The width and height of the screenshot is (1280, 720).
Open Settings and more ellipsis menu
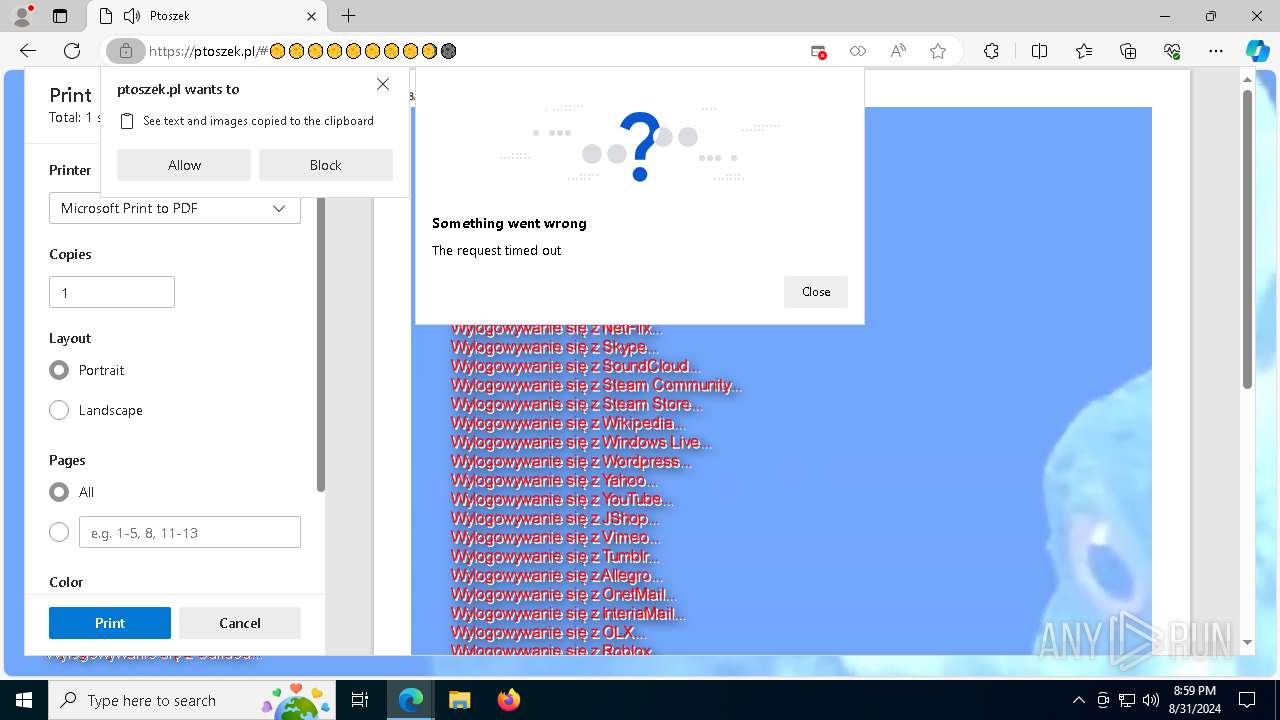click(x=1216, y=51)
